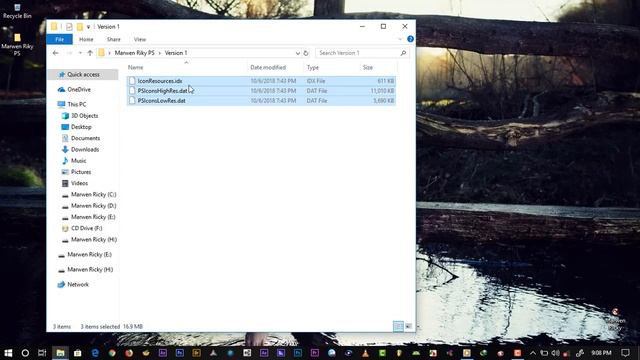The height and width of the screenshot is (360, 640).
Task: Open 3D Objects folder in sidebar
Action: (x=84, y=116)
